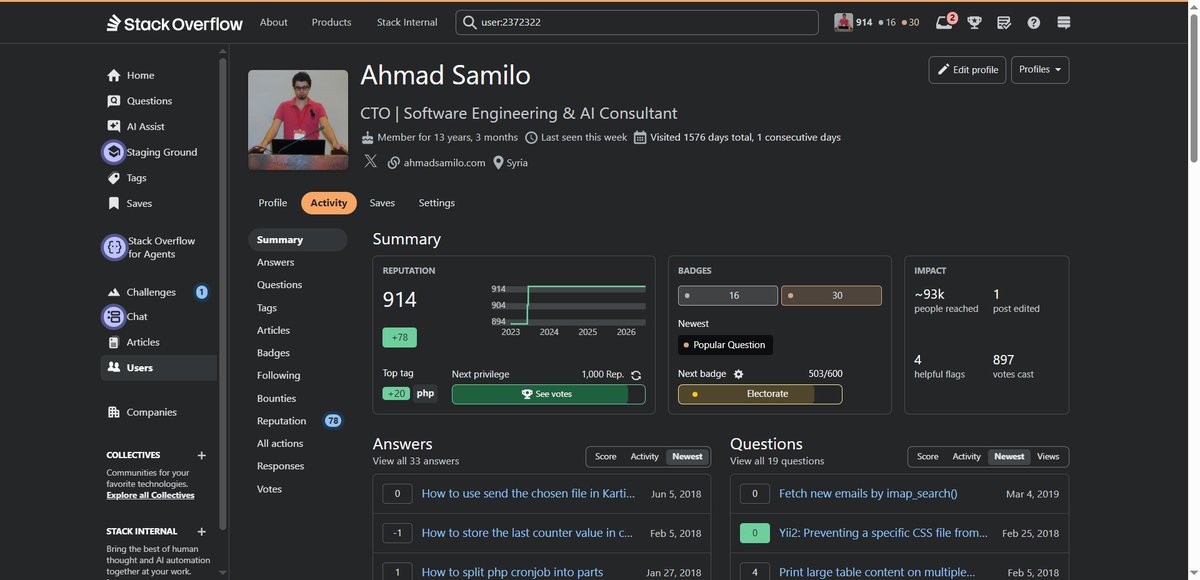Open answer How to split php cronjob
Screen dimensions: 1200x580
coord(512,572)
